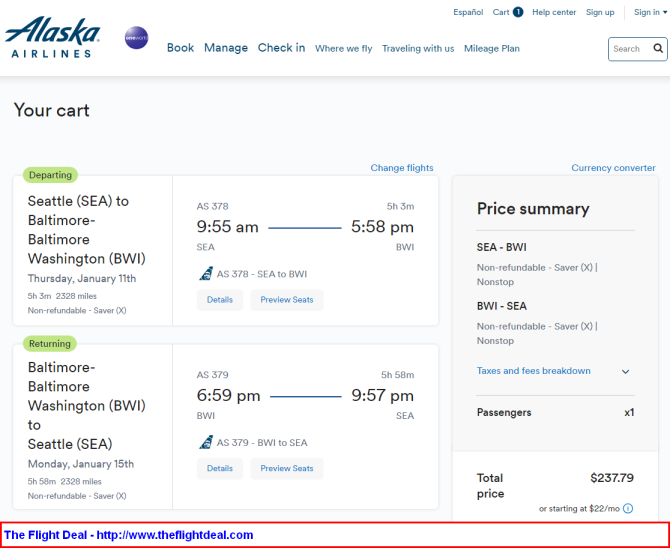Expand Taxes and fees breakdown chevron

click(626, 371)
